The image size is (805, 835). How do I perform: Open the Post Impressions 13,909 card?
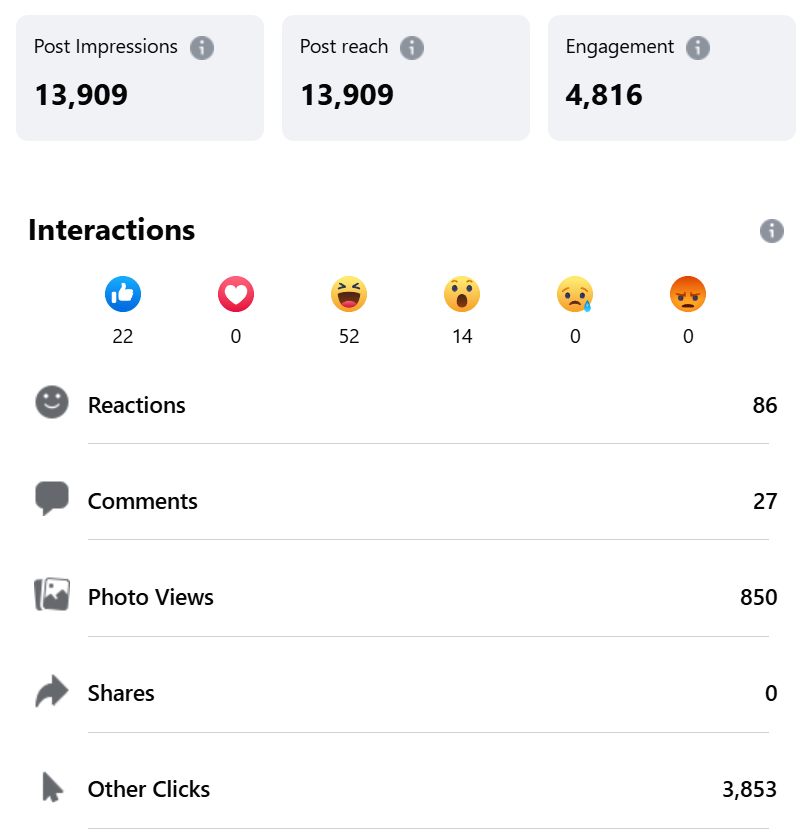click(140, 78)
